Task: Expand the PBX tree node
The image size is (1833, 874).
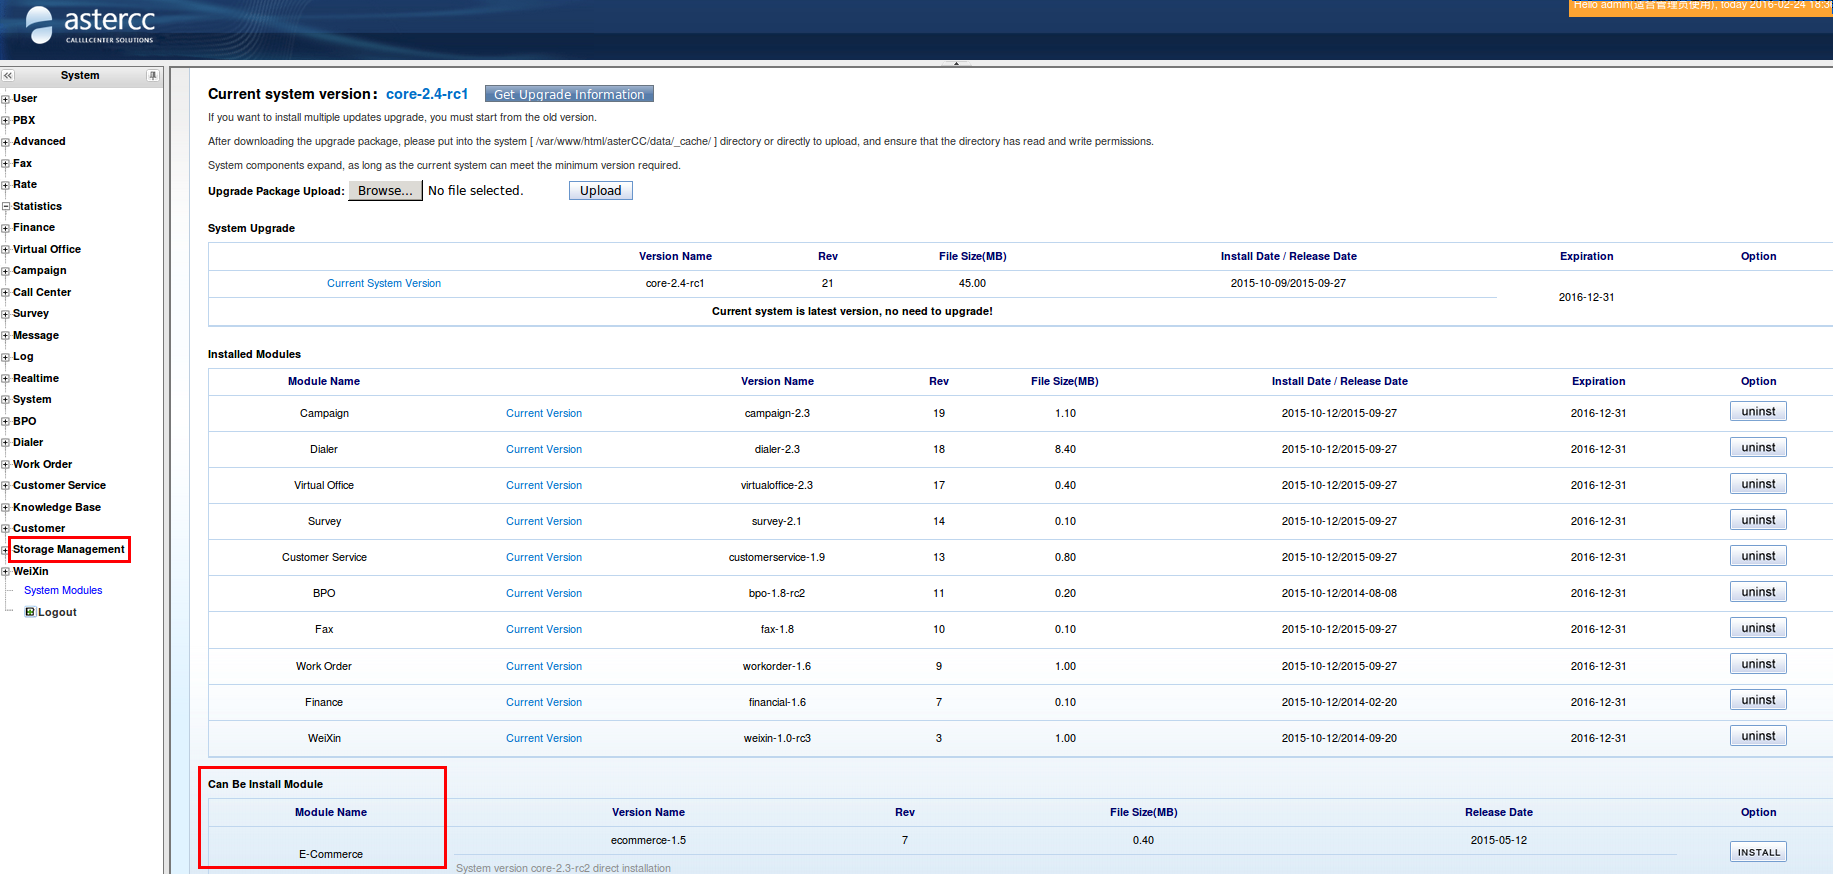Action: (5, 121)
